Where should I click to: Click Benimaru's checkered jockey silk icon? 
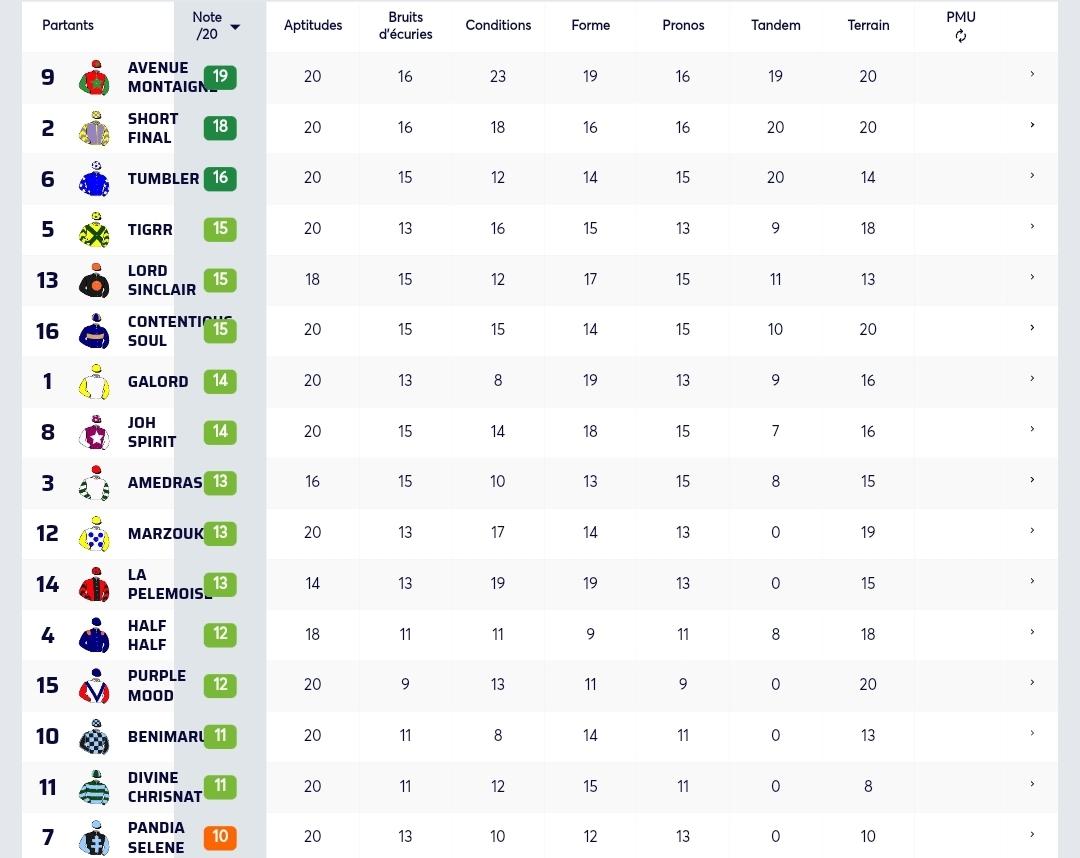pyautogui.click(x=94, y=737)
